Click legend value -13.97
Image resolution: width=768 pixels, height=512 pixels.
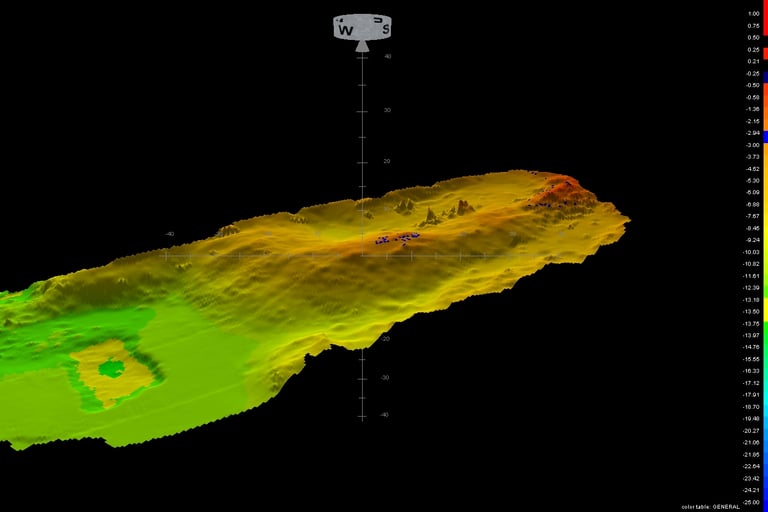point(752,336)
